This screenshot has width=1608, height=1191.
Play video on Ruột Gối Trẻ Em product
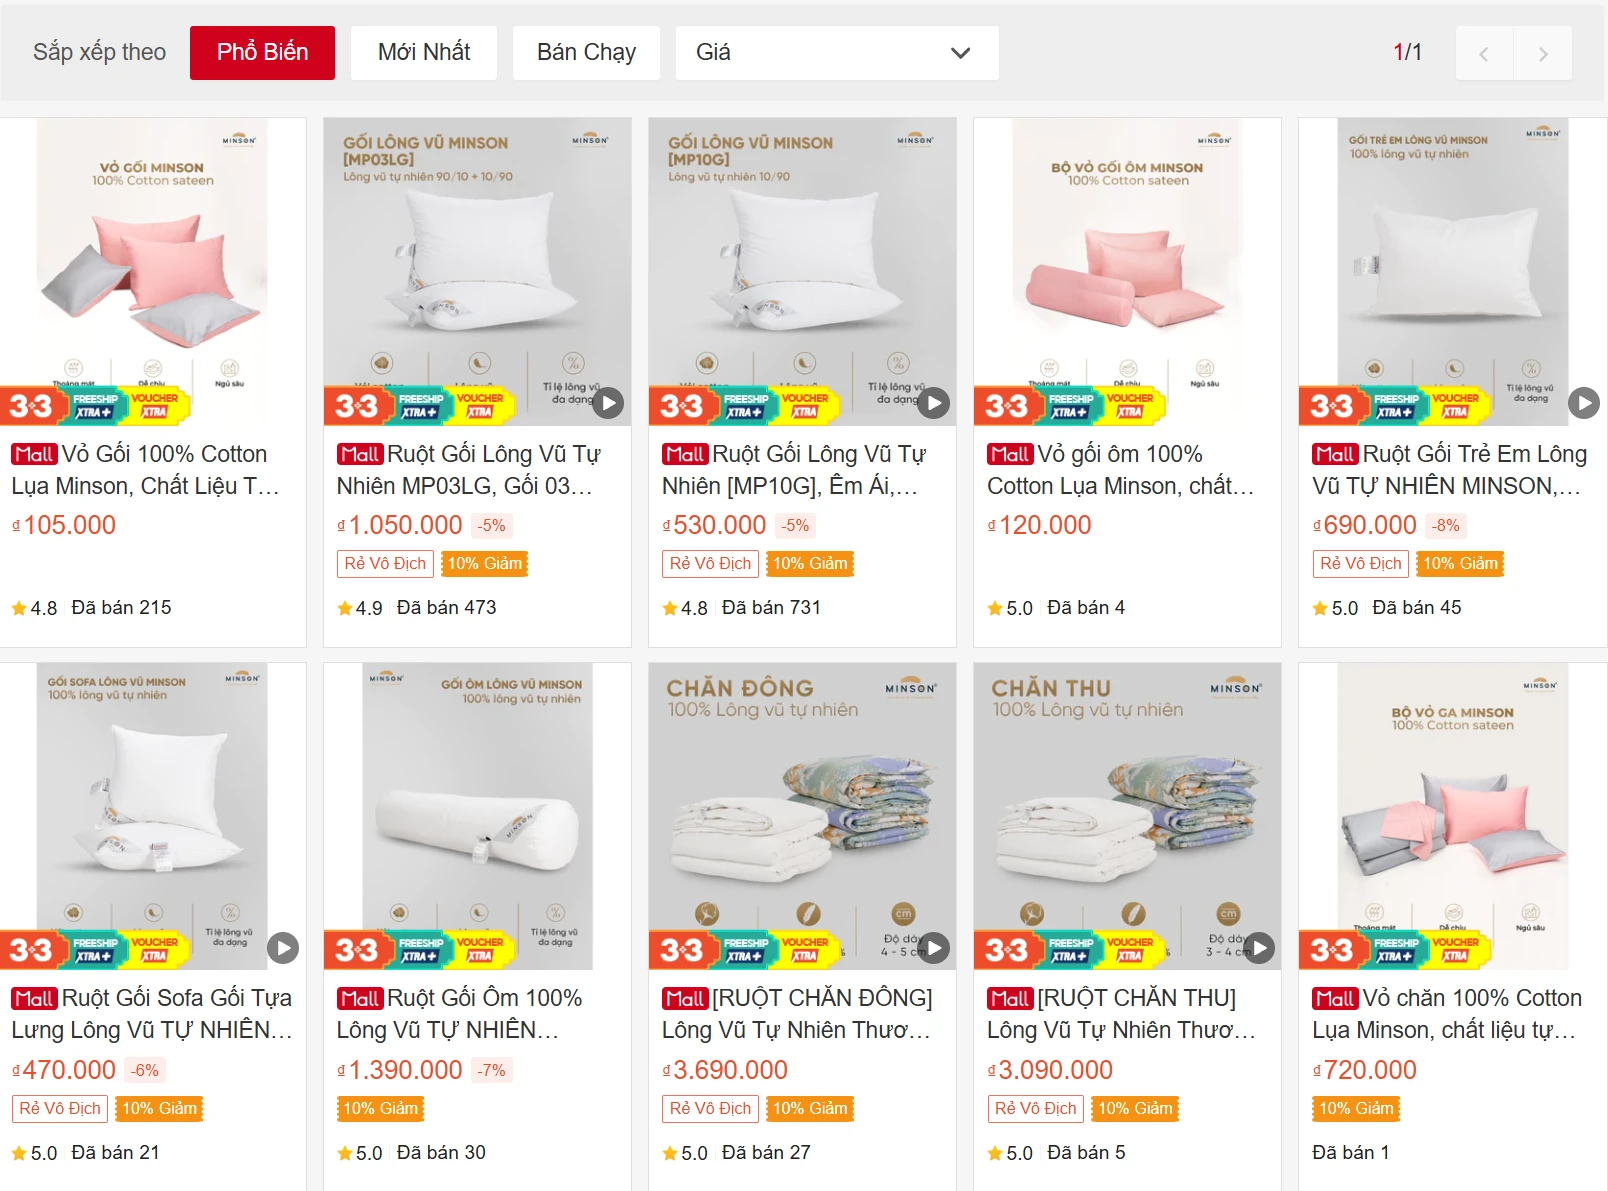(x=1583, y=403)
